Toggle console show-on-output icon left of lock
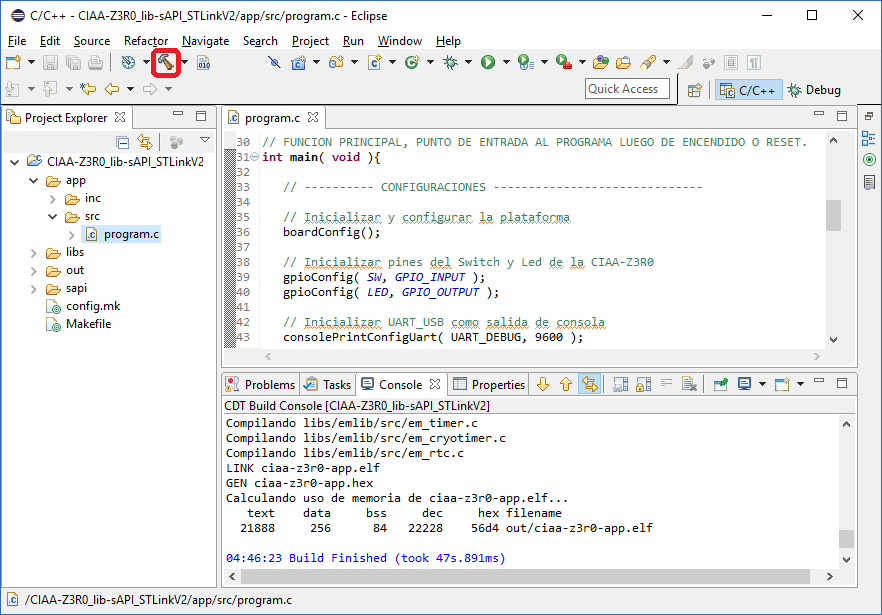The width and height of the screenshot is (882, 615). pos(620,384)
